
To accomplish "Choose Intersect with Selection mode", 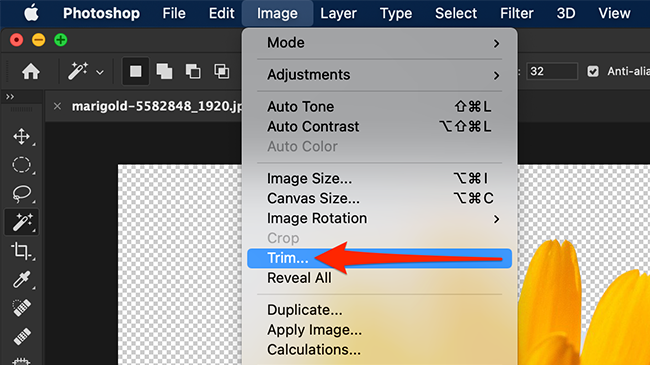I will [x=221, y=71].
